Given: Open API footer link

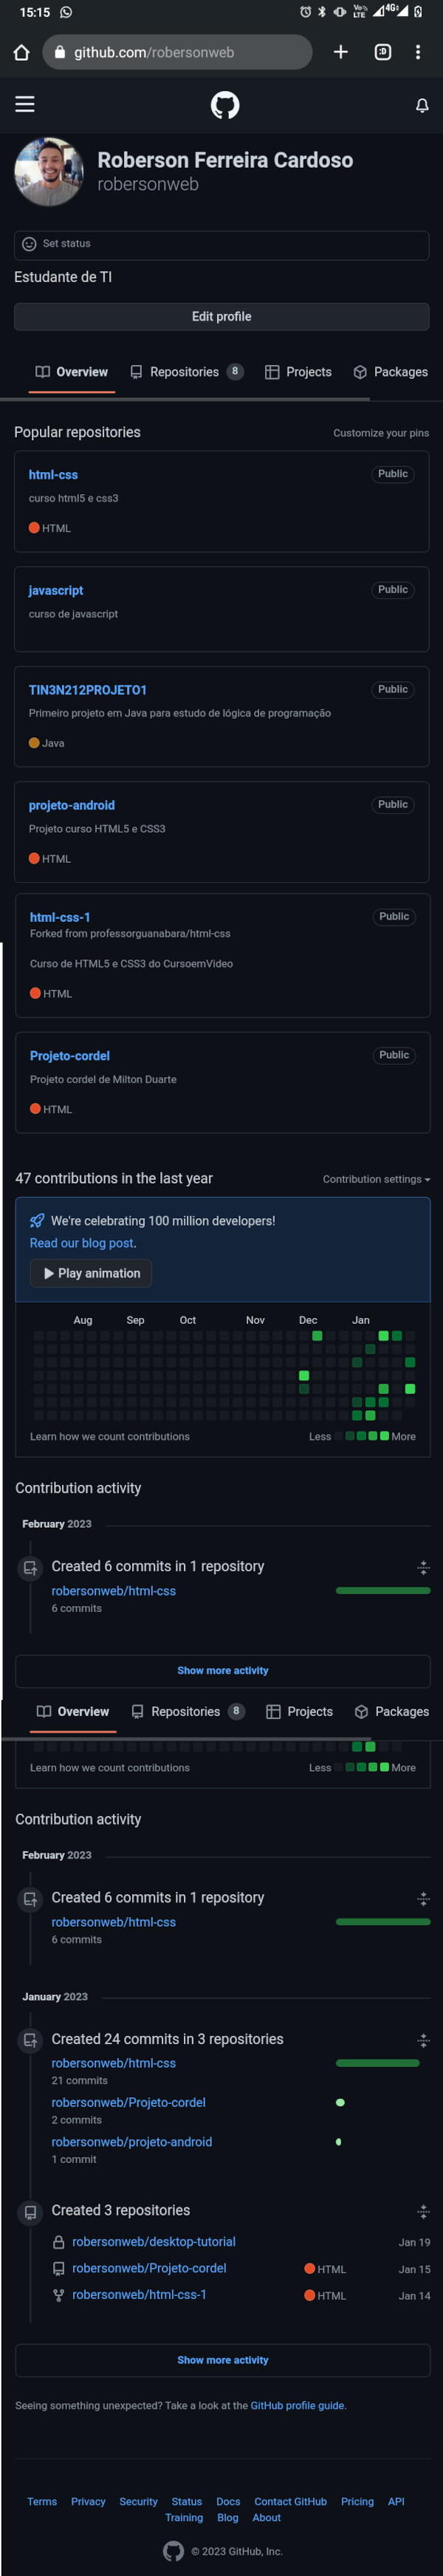Looking at the screenshot, I should 396,2502.
